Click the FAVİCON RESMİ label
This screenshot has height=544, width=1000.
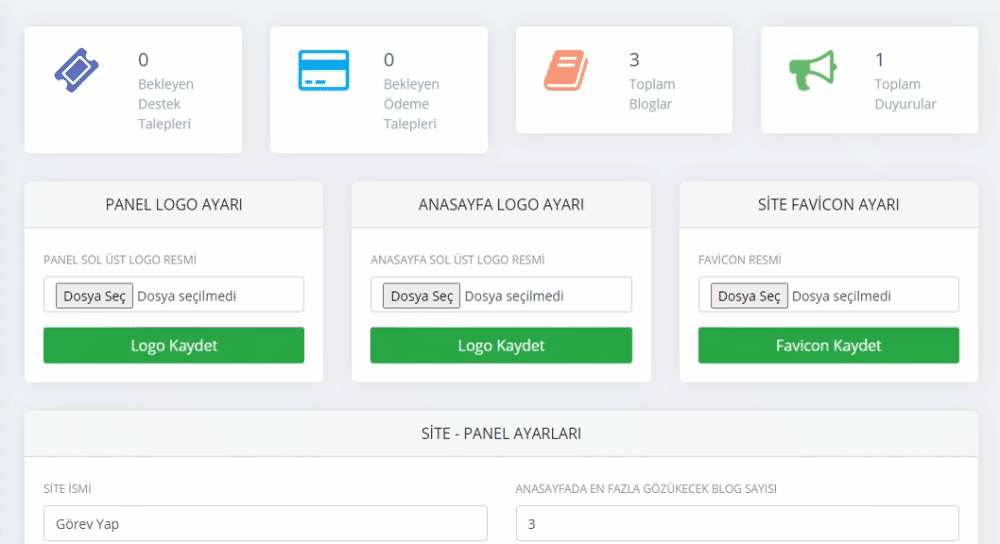click(x=740, y=260)
